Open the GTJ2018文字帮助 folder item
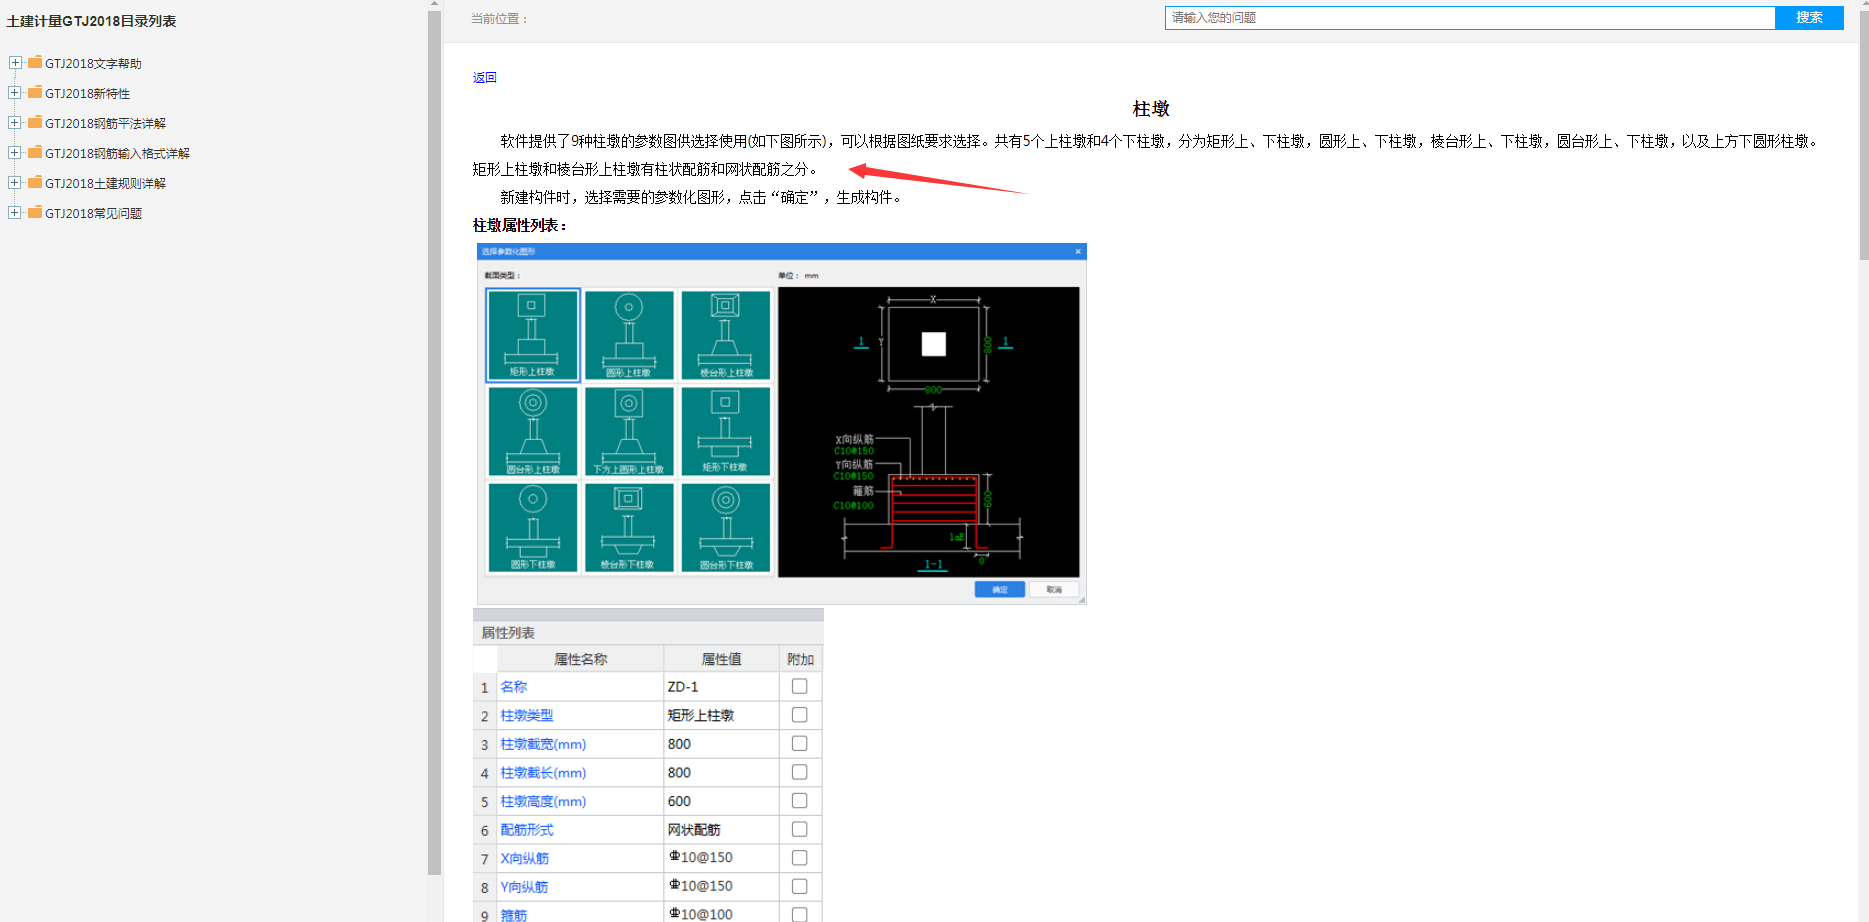Screen dimensions: 1869x922 [x=93, y=64]
